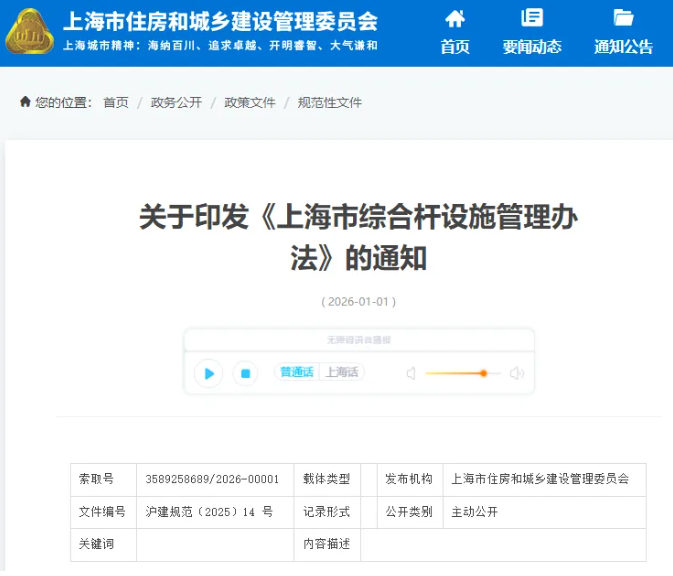Click the high volume speaker icon

(516, 374)
